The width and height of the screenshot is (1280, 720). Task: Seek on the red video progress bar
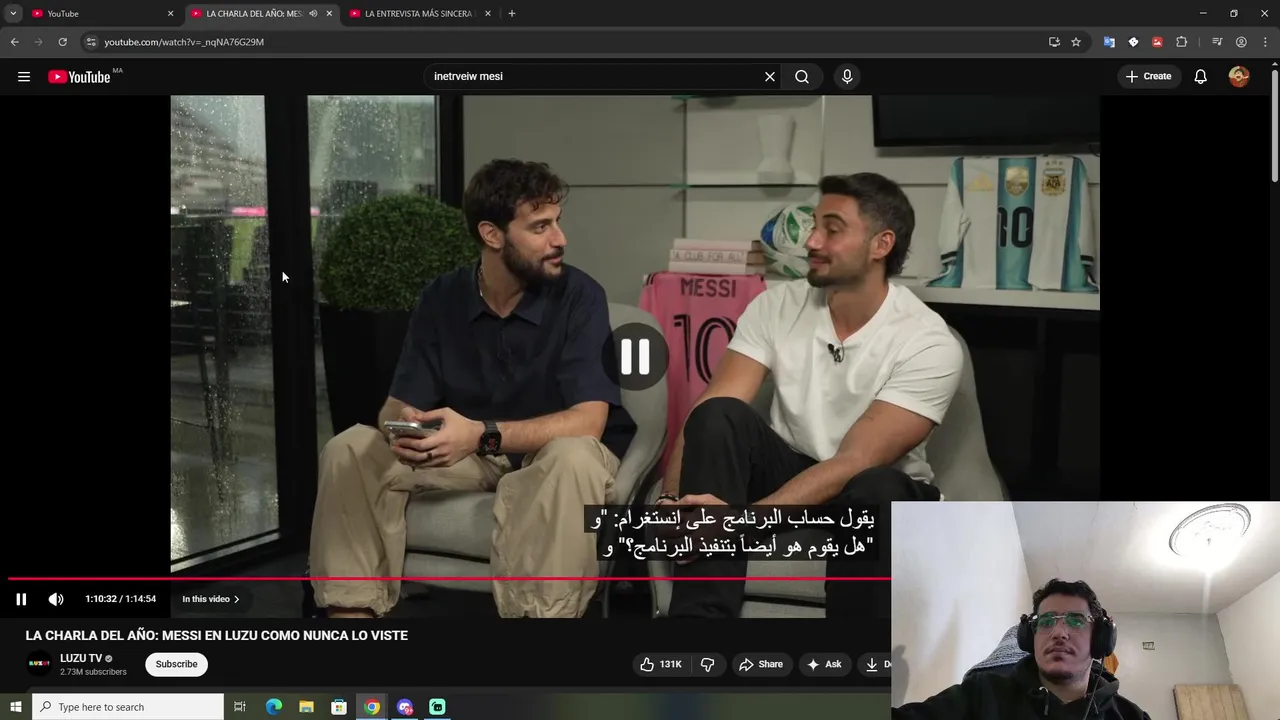pos(449,578)
